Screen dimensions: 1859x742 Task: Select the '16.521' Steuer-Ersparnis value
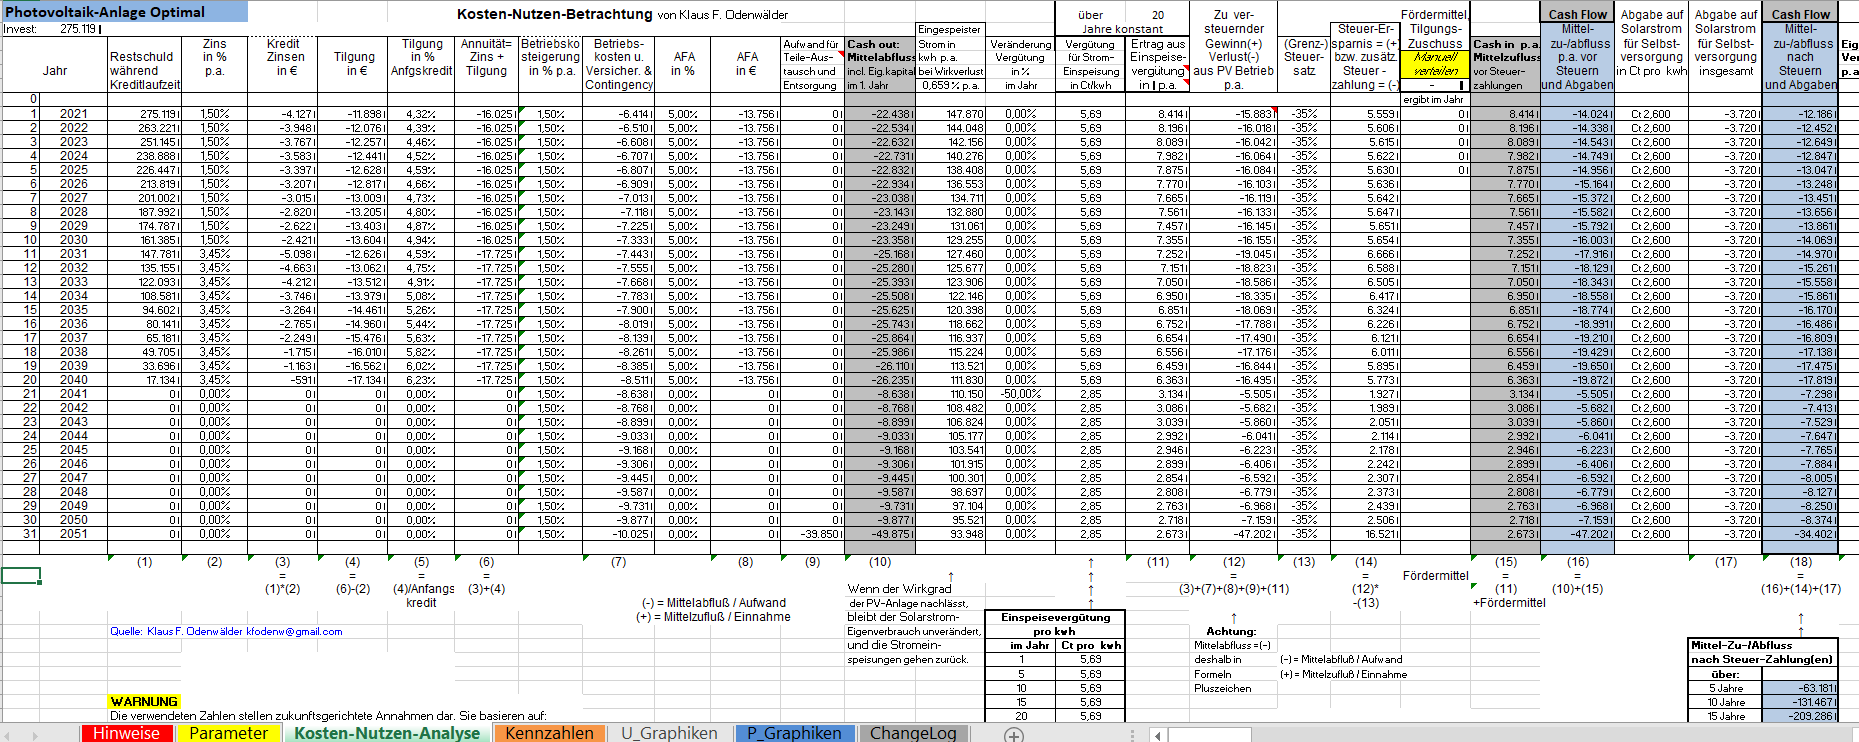point(1365,534)
